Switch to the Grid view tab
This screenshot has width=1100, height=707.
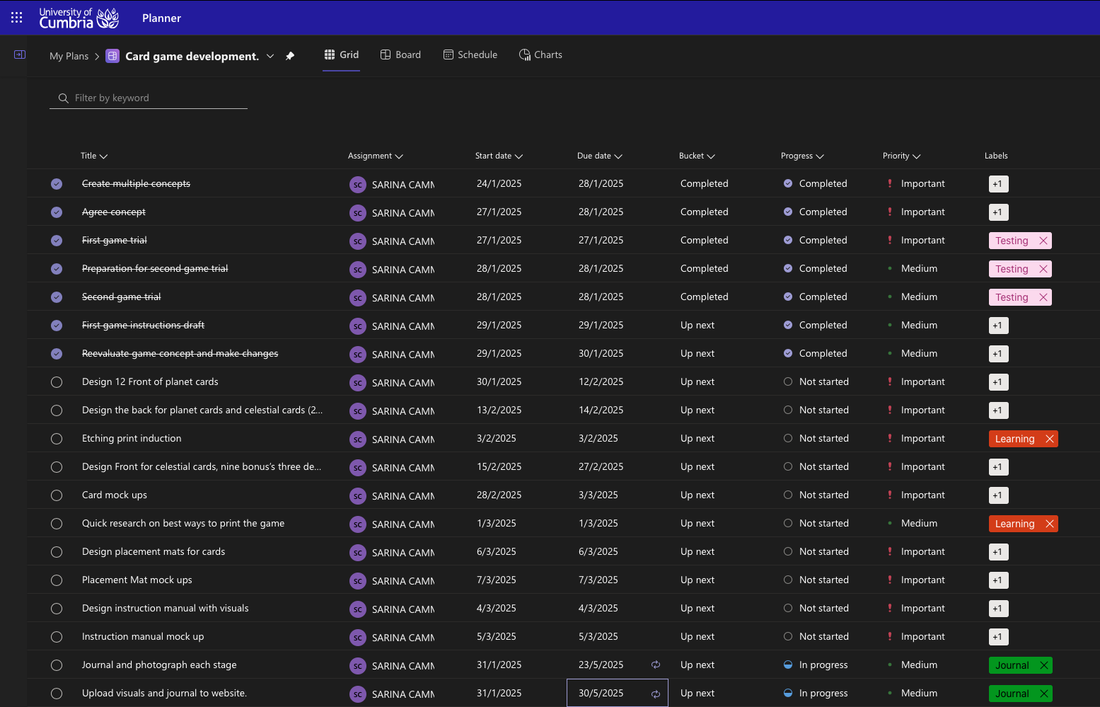point(342,55)
